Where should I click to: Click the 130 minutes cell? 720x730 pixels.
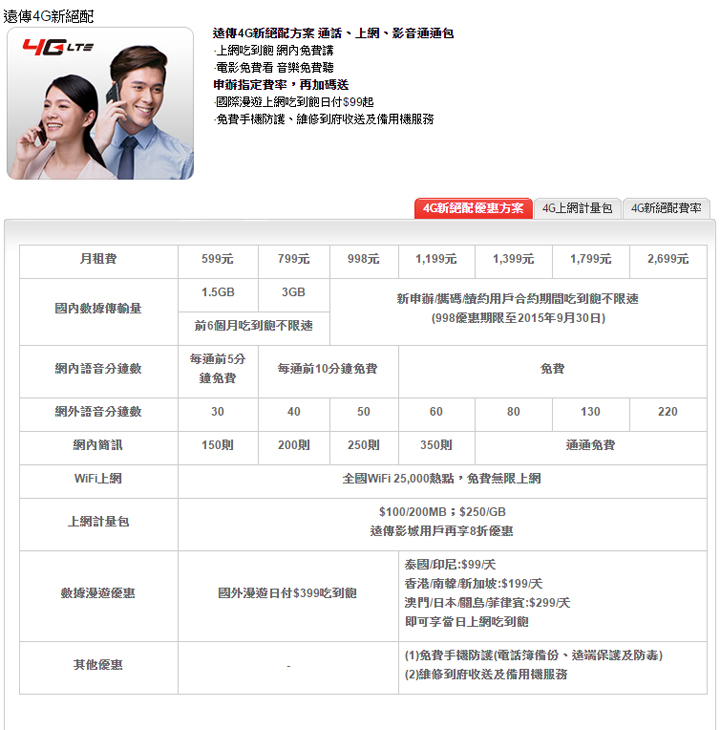point(591,412)
